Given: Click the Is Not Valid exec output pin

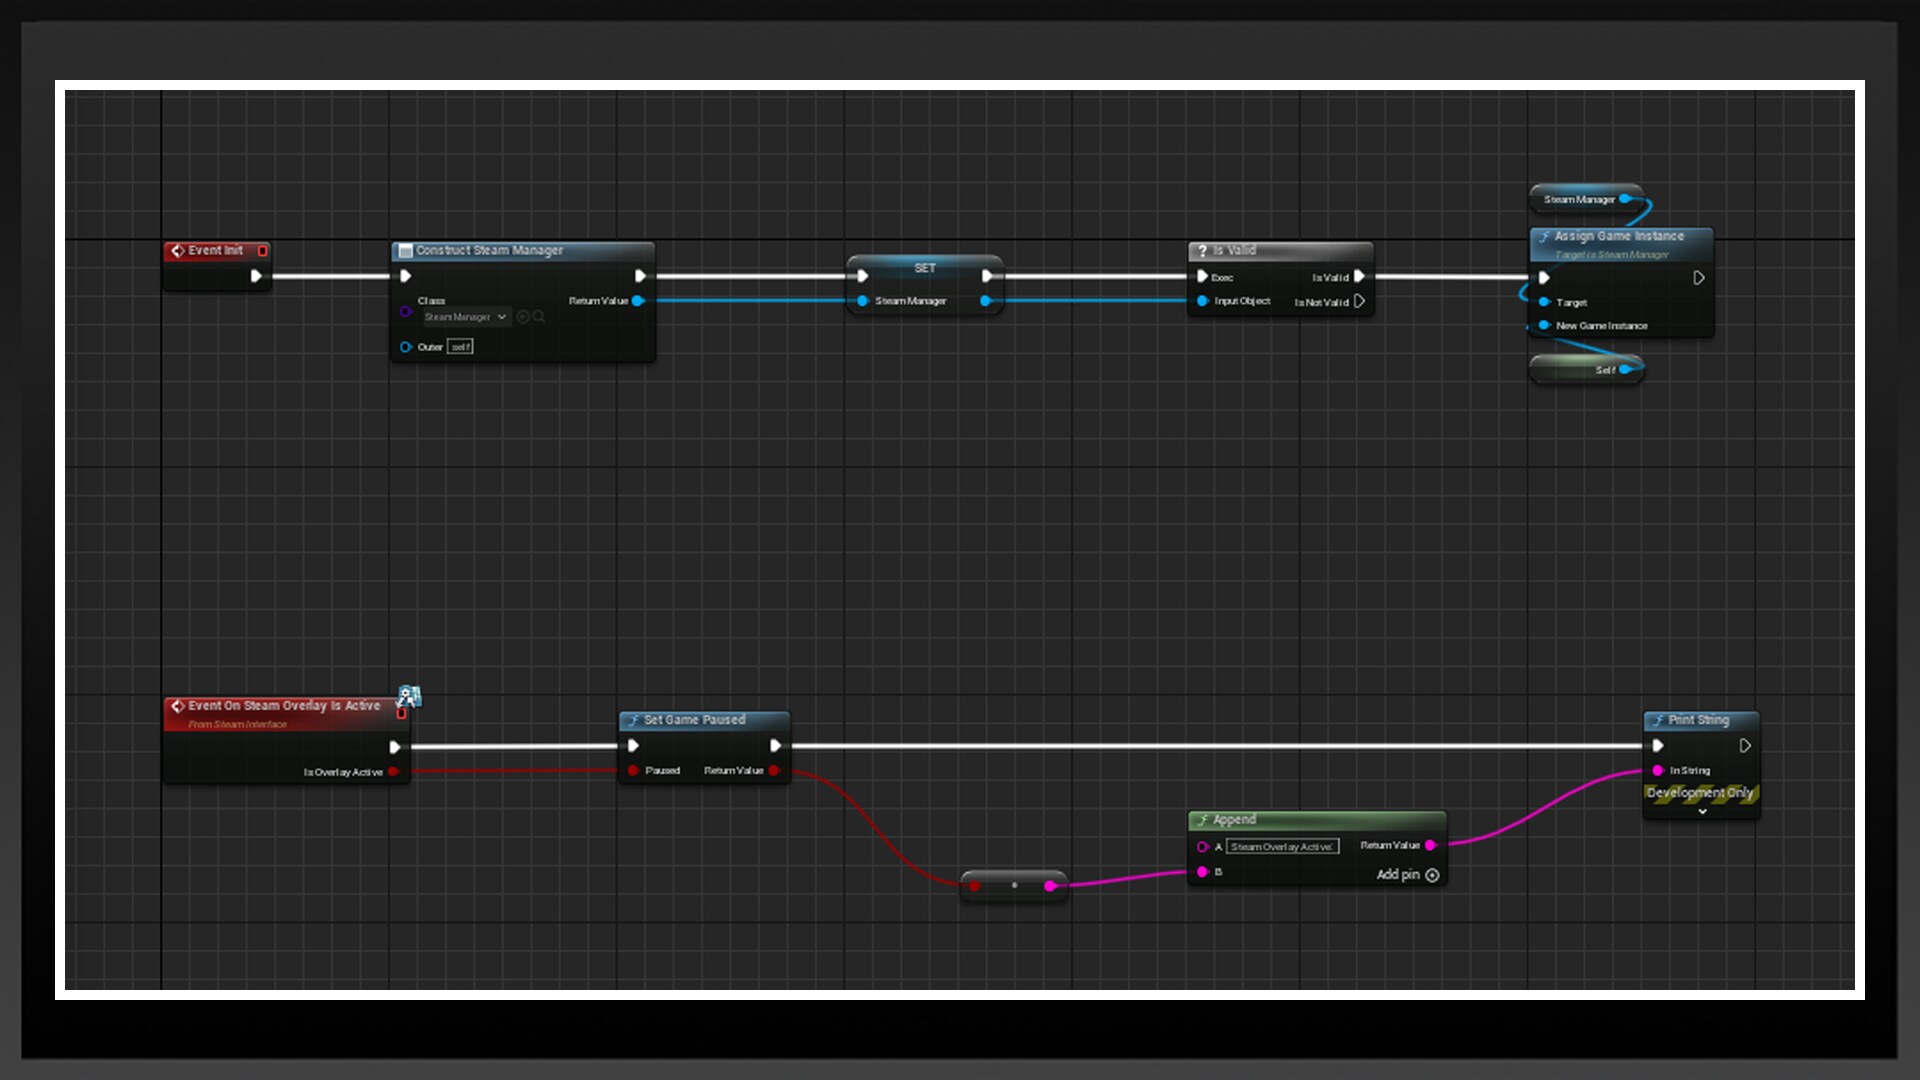Looking at the screenshot, I should [1359, 301].
